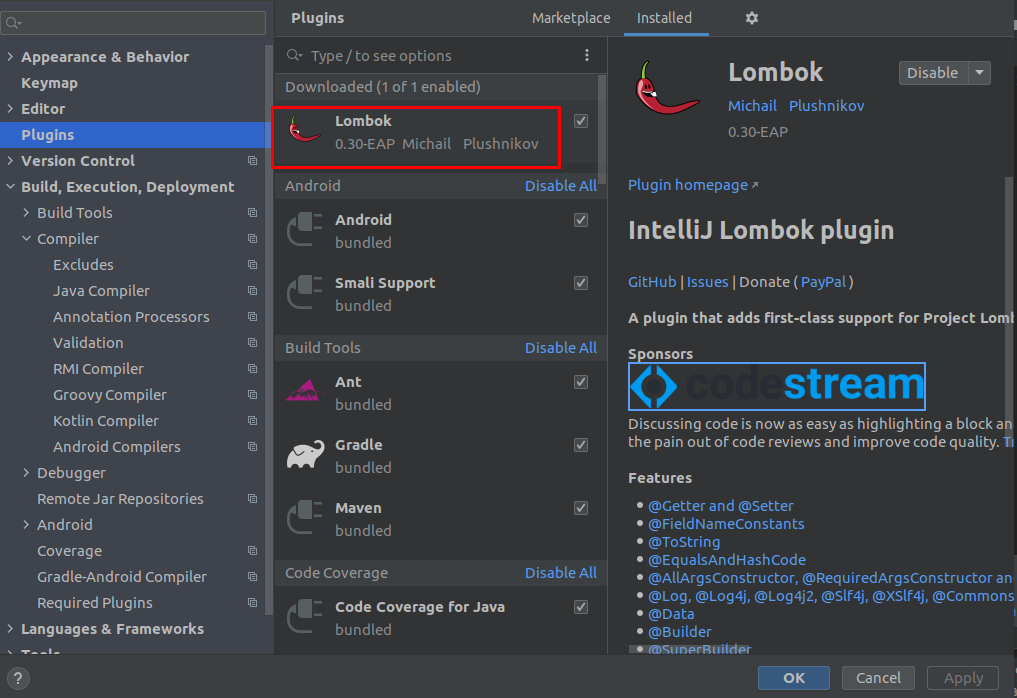Click the CodeStream sponsor banner
Screen dimensions: 1017x698
(x=776, y=387)
